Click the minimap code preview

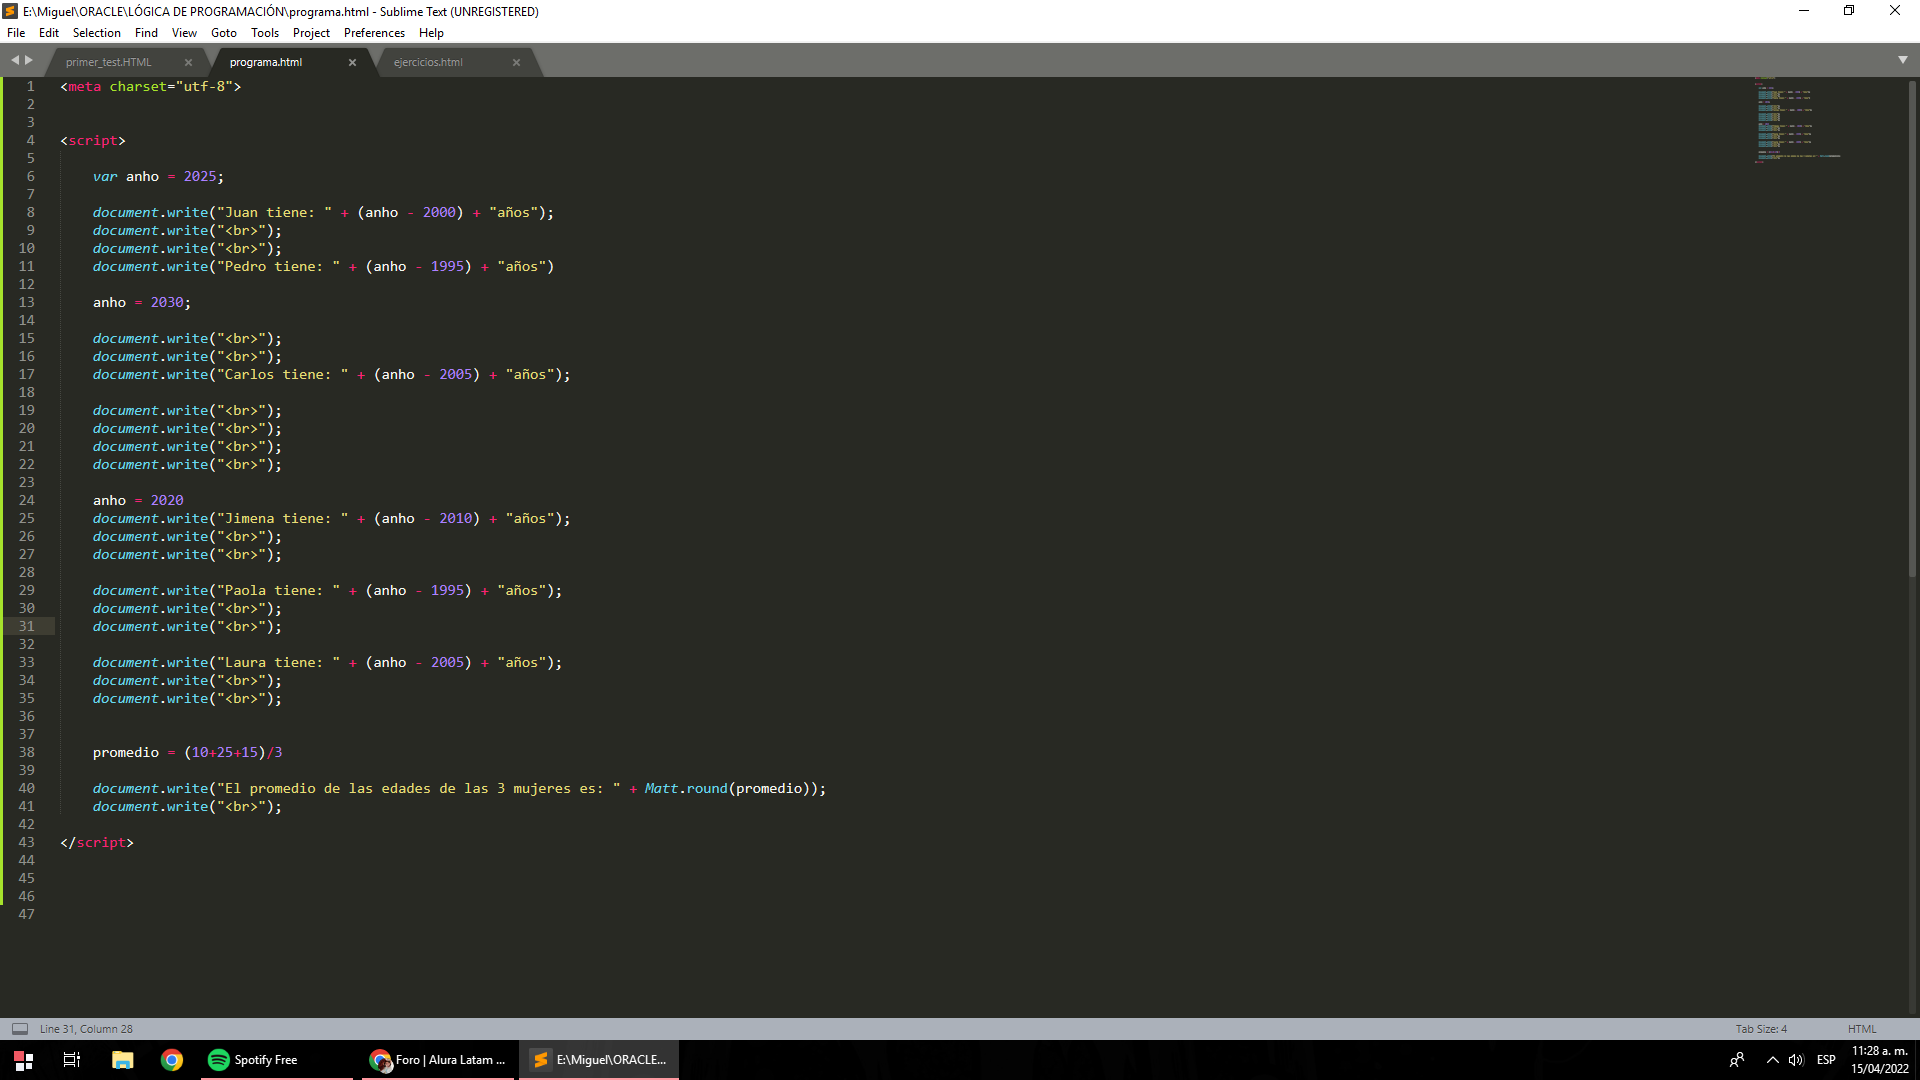1797,118
